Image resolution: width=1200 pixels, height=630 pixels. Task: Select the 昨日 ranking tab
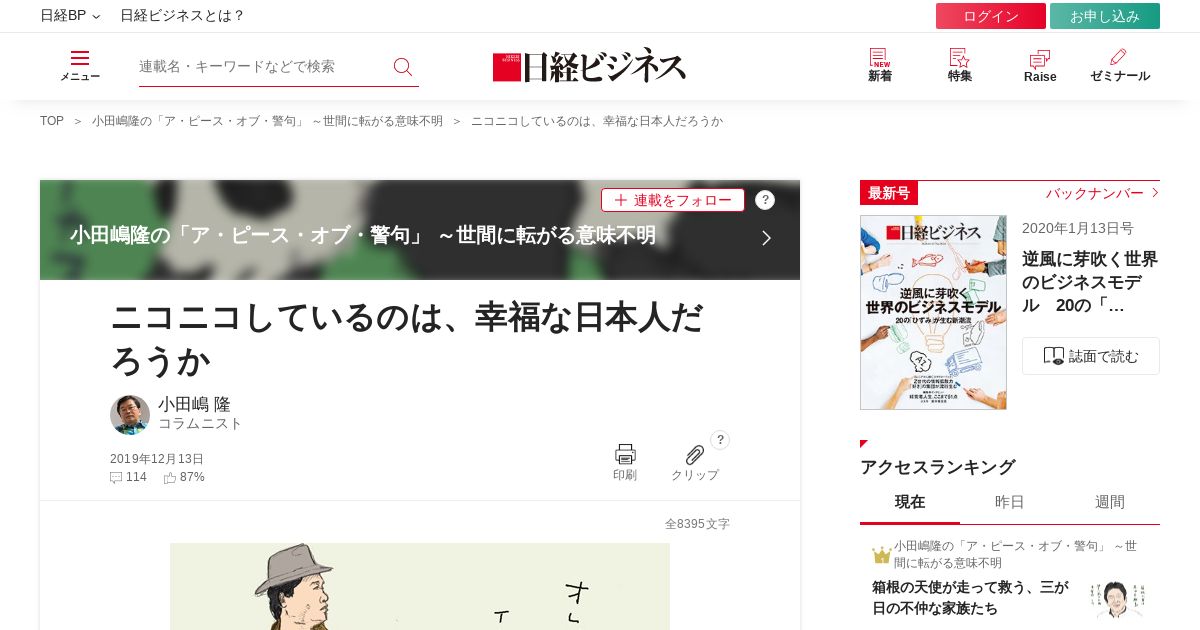click(1010, 502)
